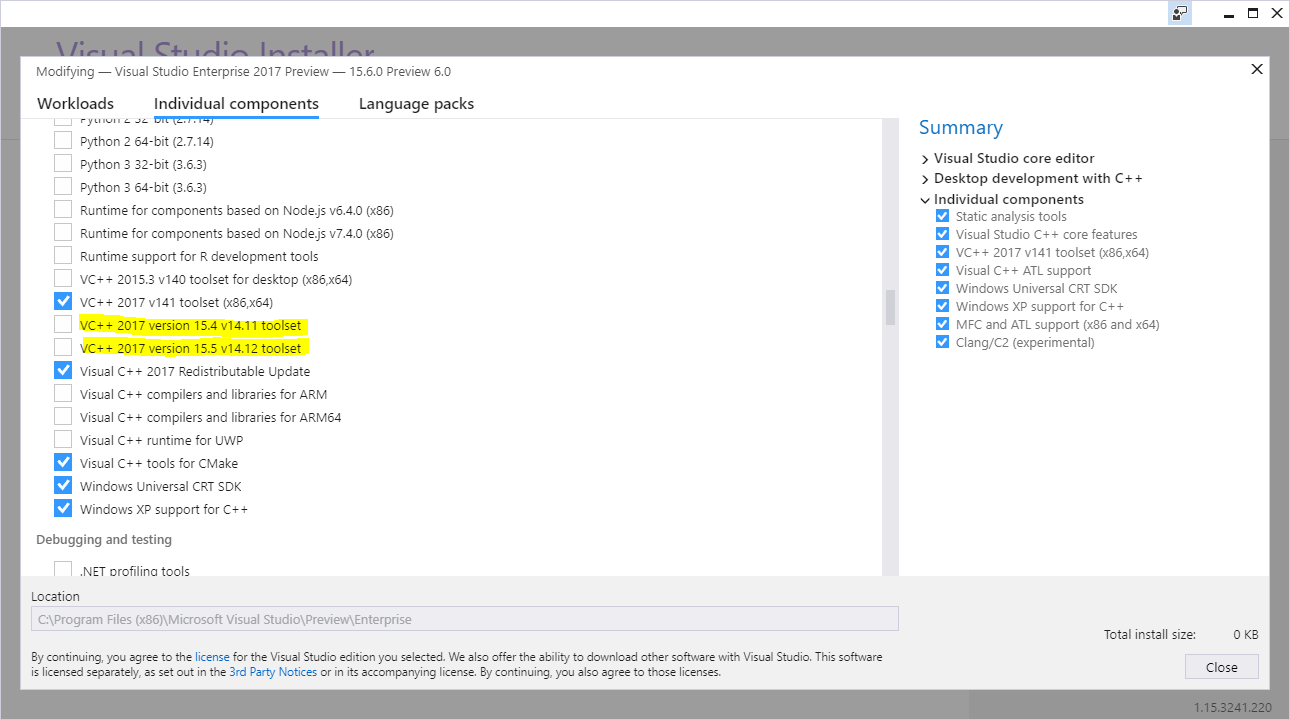Check Visual C++ runtime for UWP

[63, 440]
